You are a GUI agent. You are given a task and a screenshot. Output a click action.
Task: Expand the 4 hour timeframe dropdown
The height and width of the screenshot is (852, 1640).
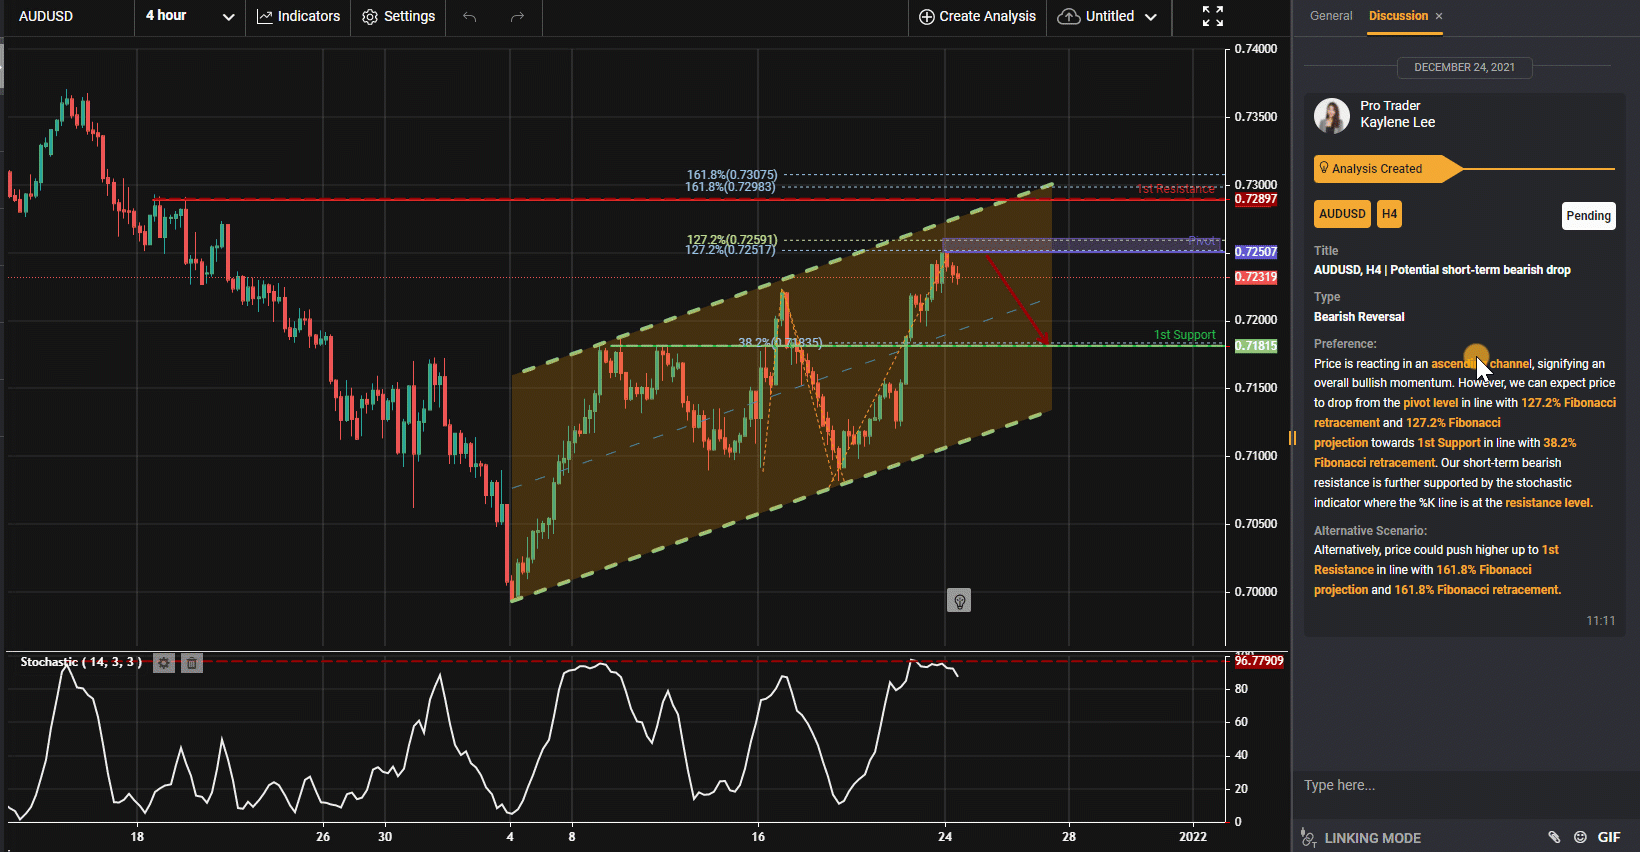point(189,16)
